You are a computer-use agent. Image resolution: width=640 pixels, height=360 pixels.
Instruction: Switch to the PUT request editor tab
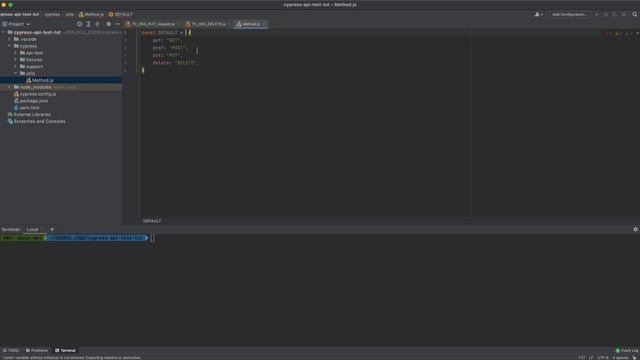153,24
